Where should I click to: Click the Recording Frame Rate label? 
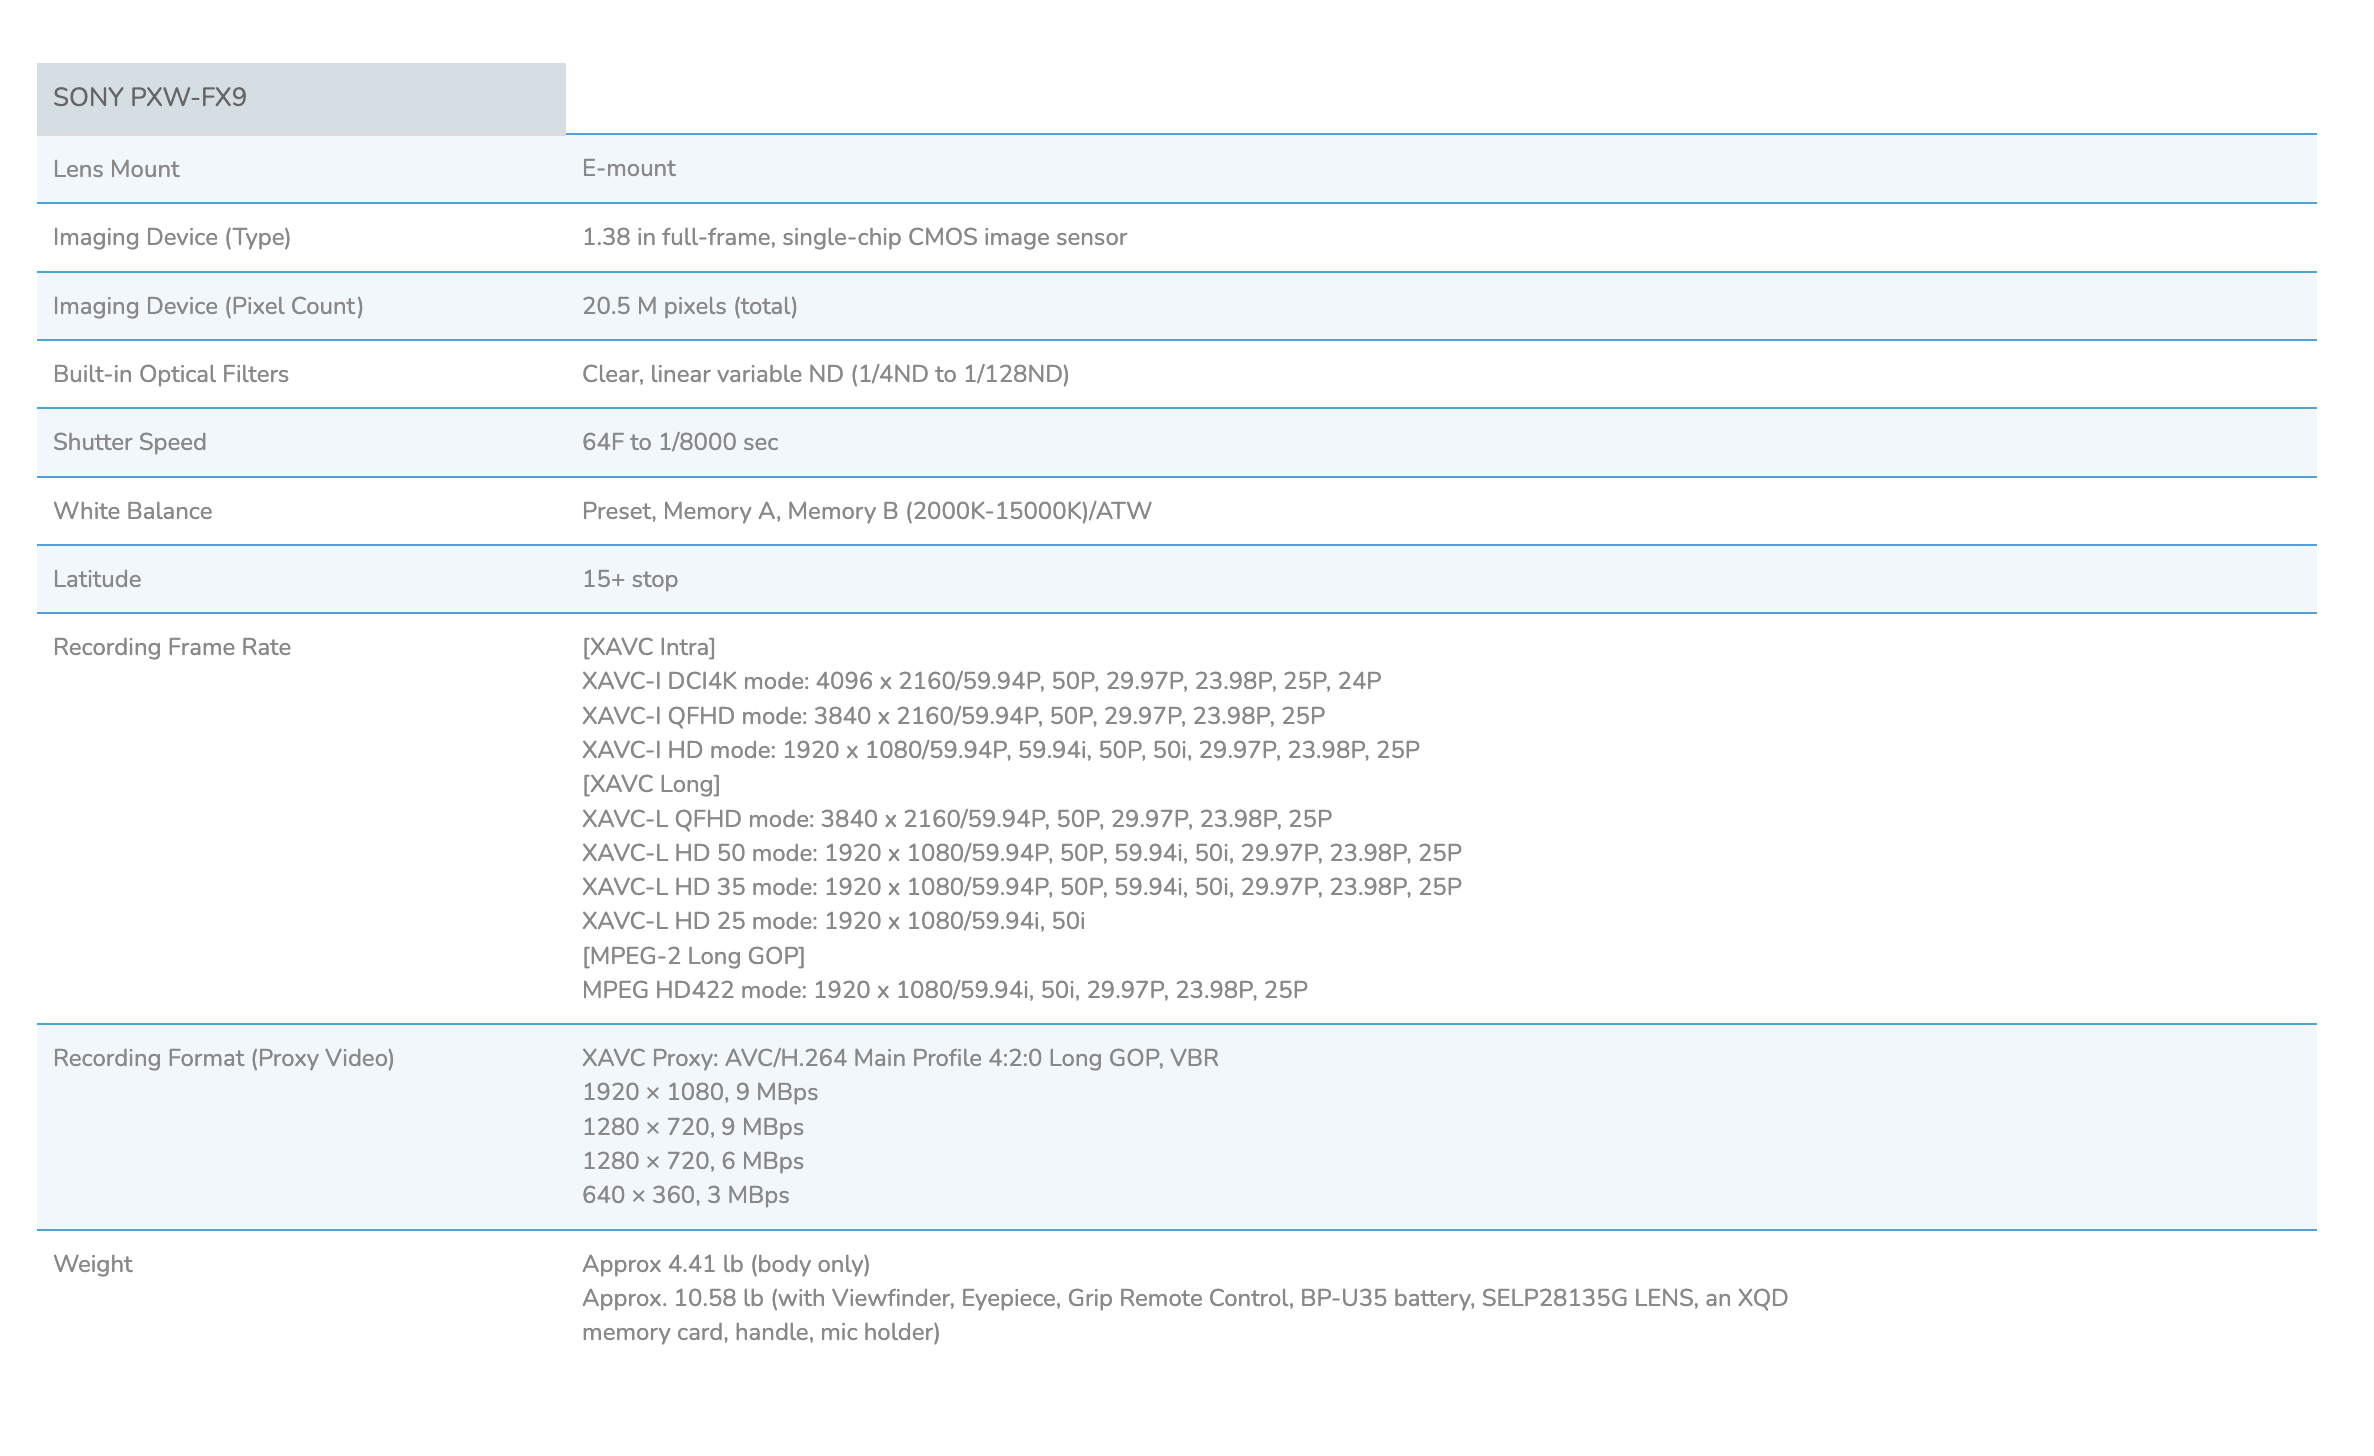coord(172,647)
